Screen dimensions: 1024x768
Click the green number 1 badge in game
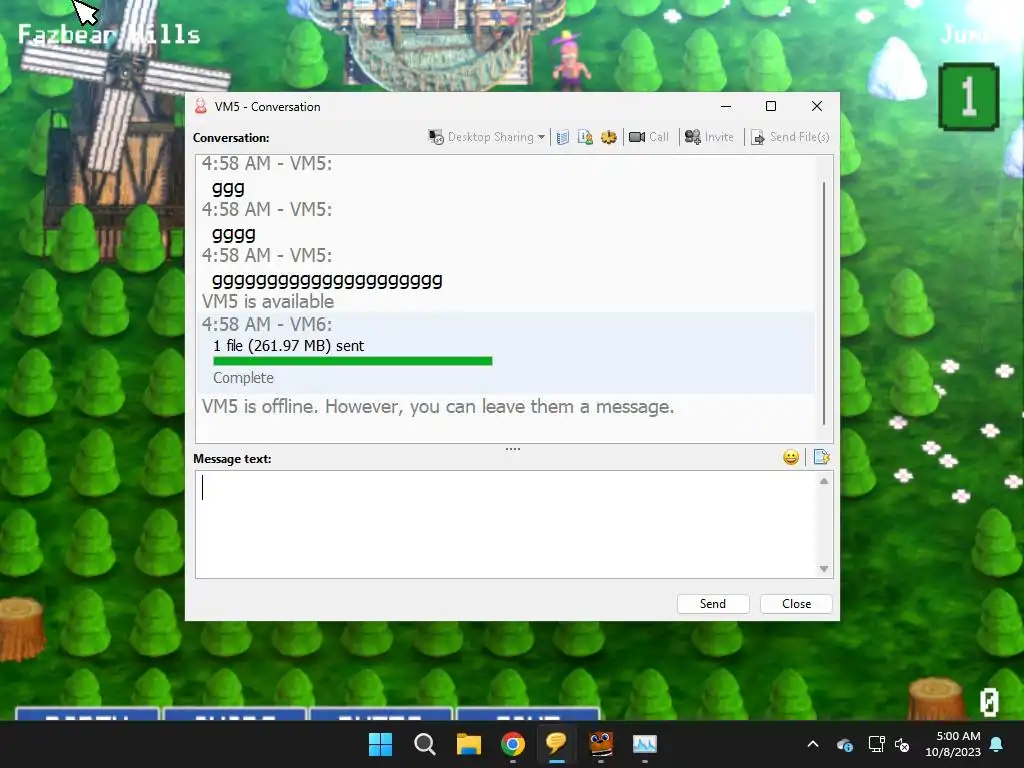pos(969,97)
